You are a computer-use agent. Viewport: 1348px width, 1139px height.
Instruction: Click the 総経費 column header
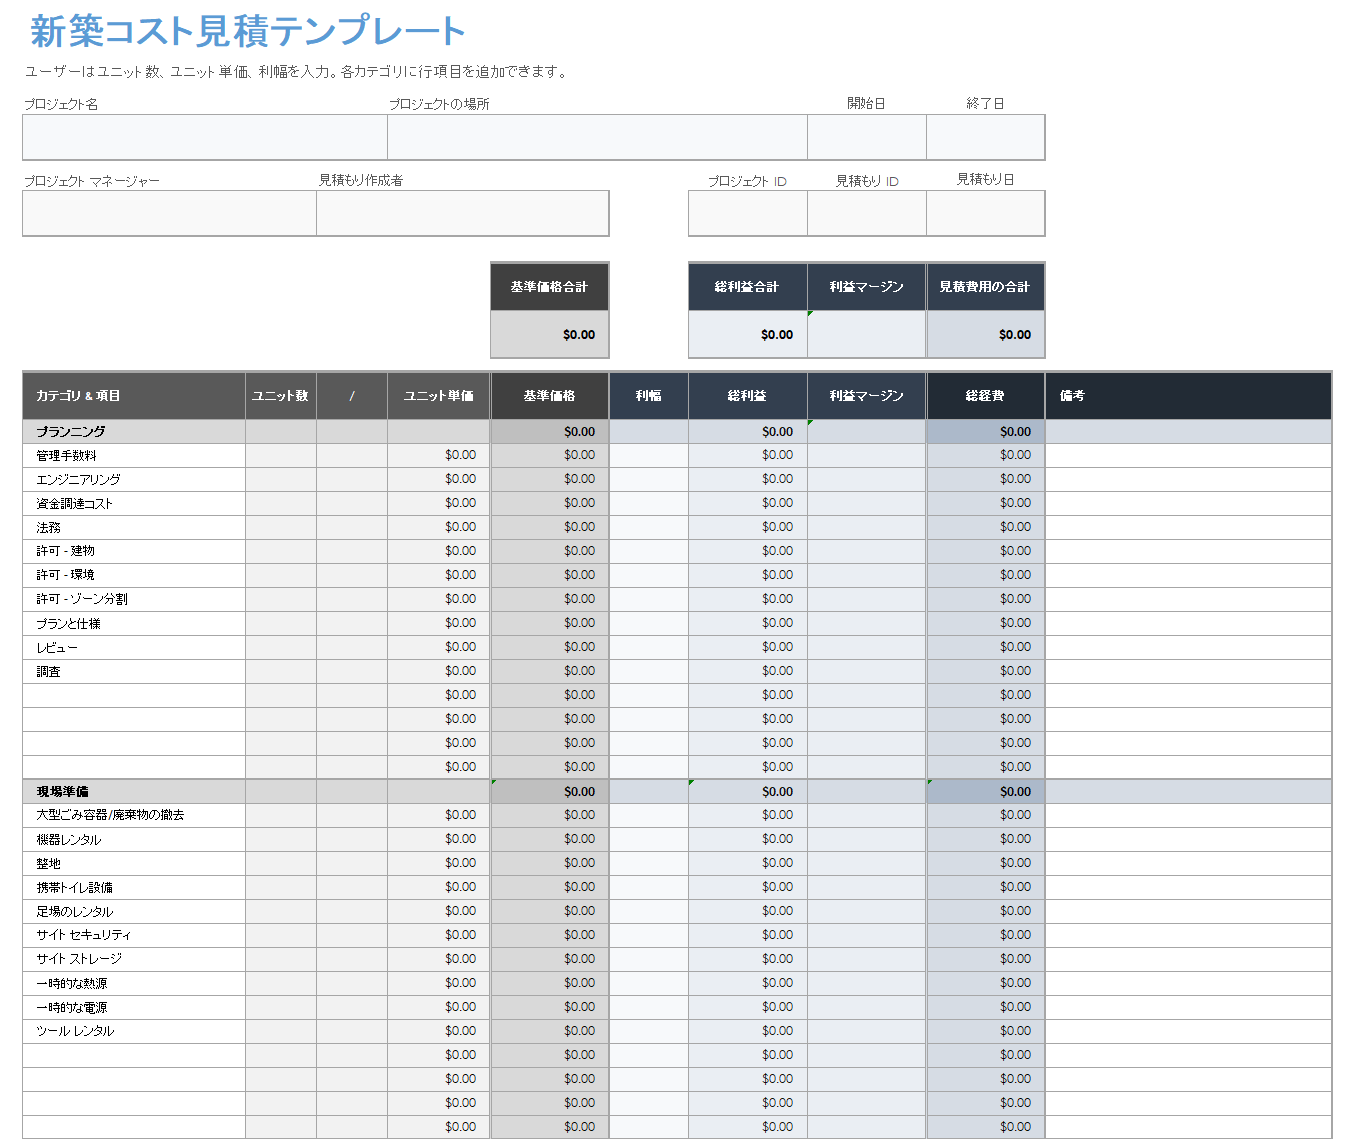click(986, 396)
